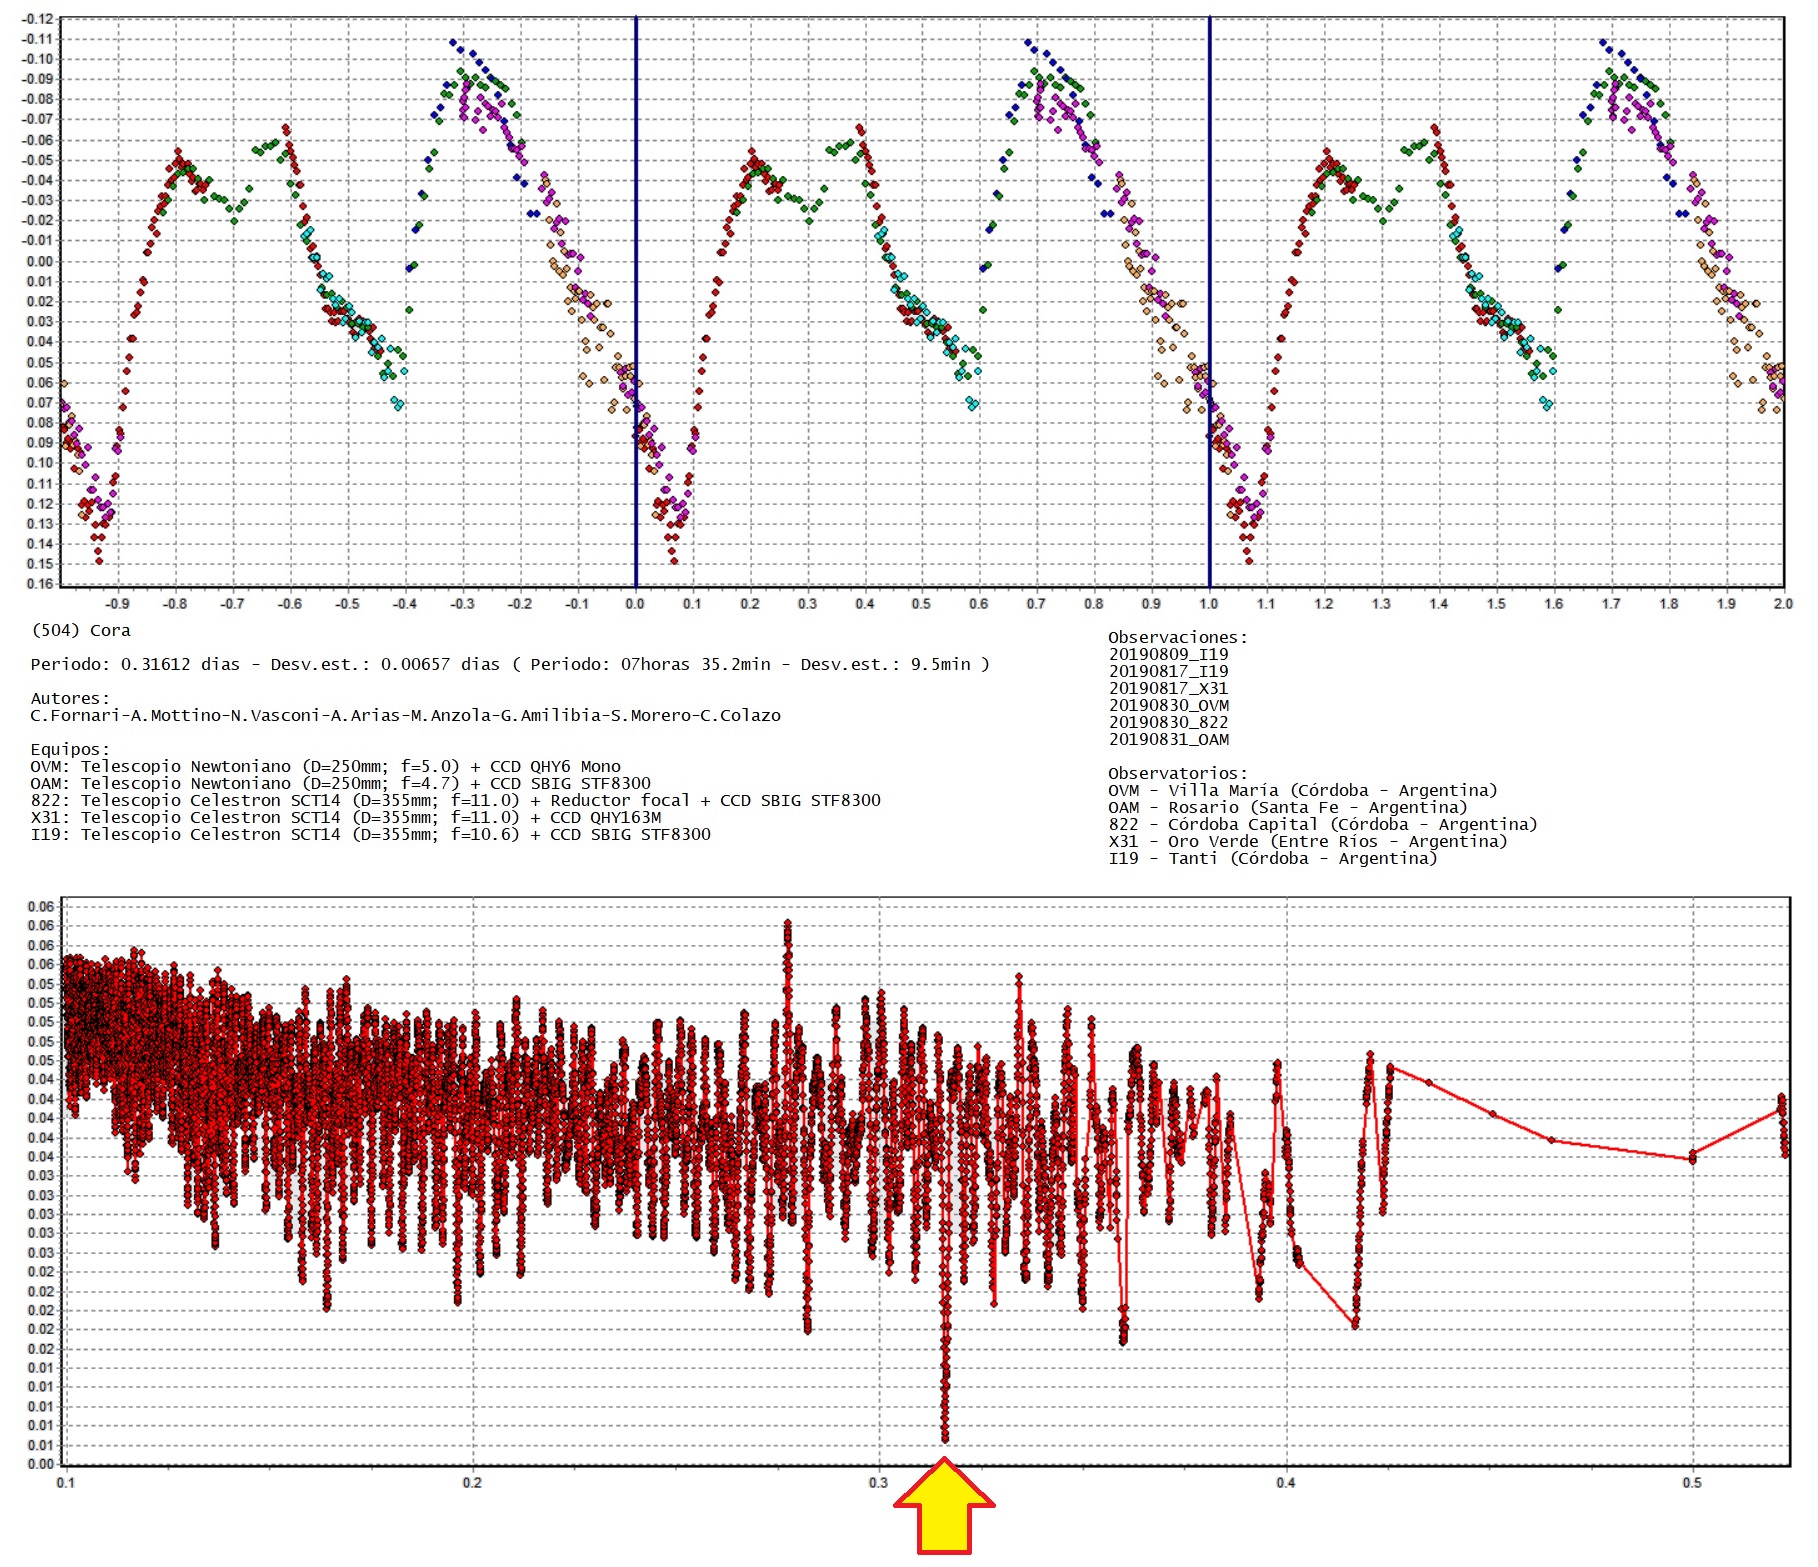The height and width of the screenshot is (1567, 1818).
Task: Click the OVM Telescopio Newtoniano equipment line
Action: pos(325,766)
